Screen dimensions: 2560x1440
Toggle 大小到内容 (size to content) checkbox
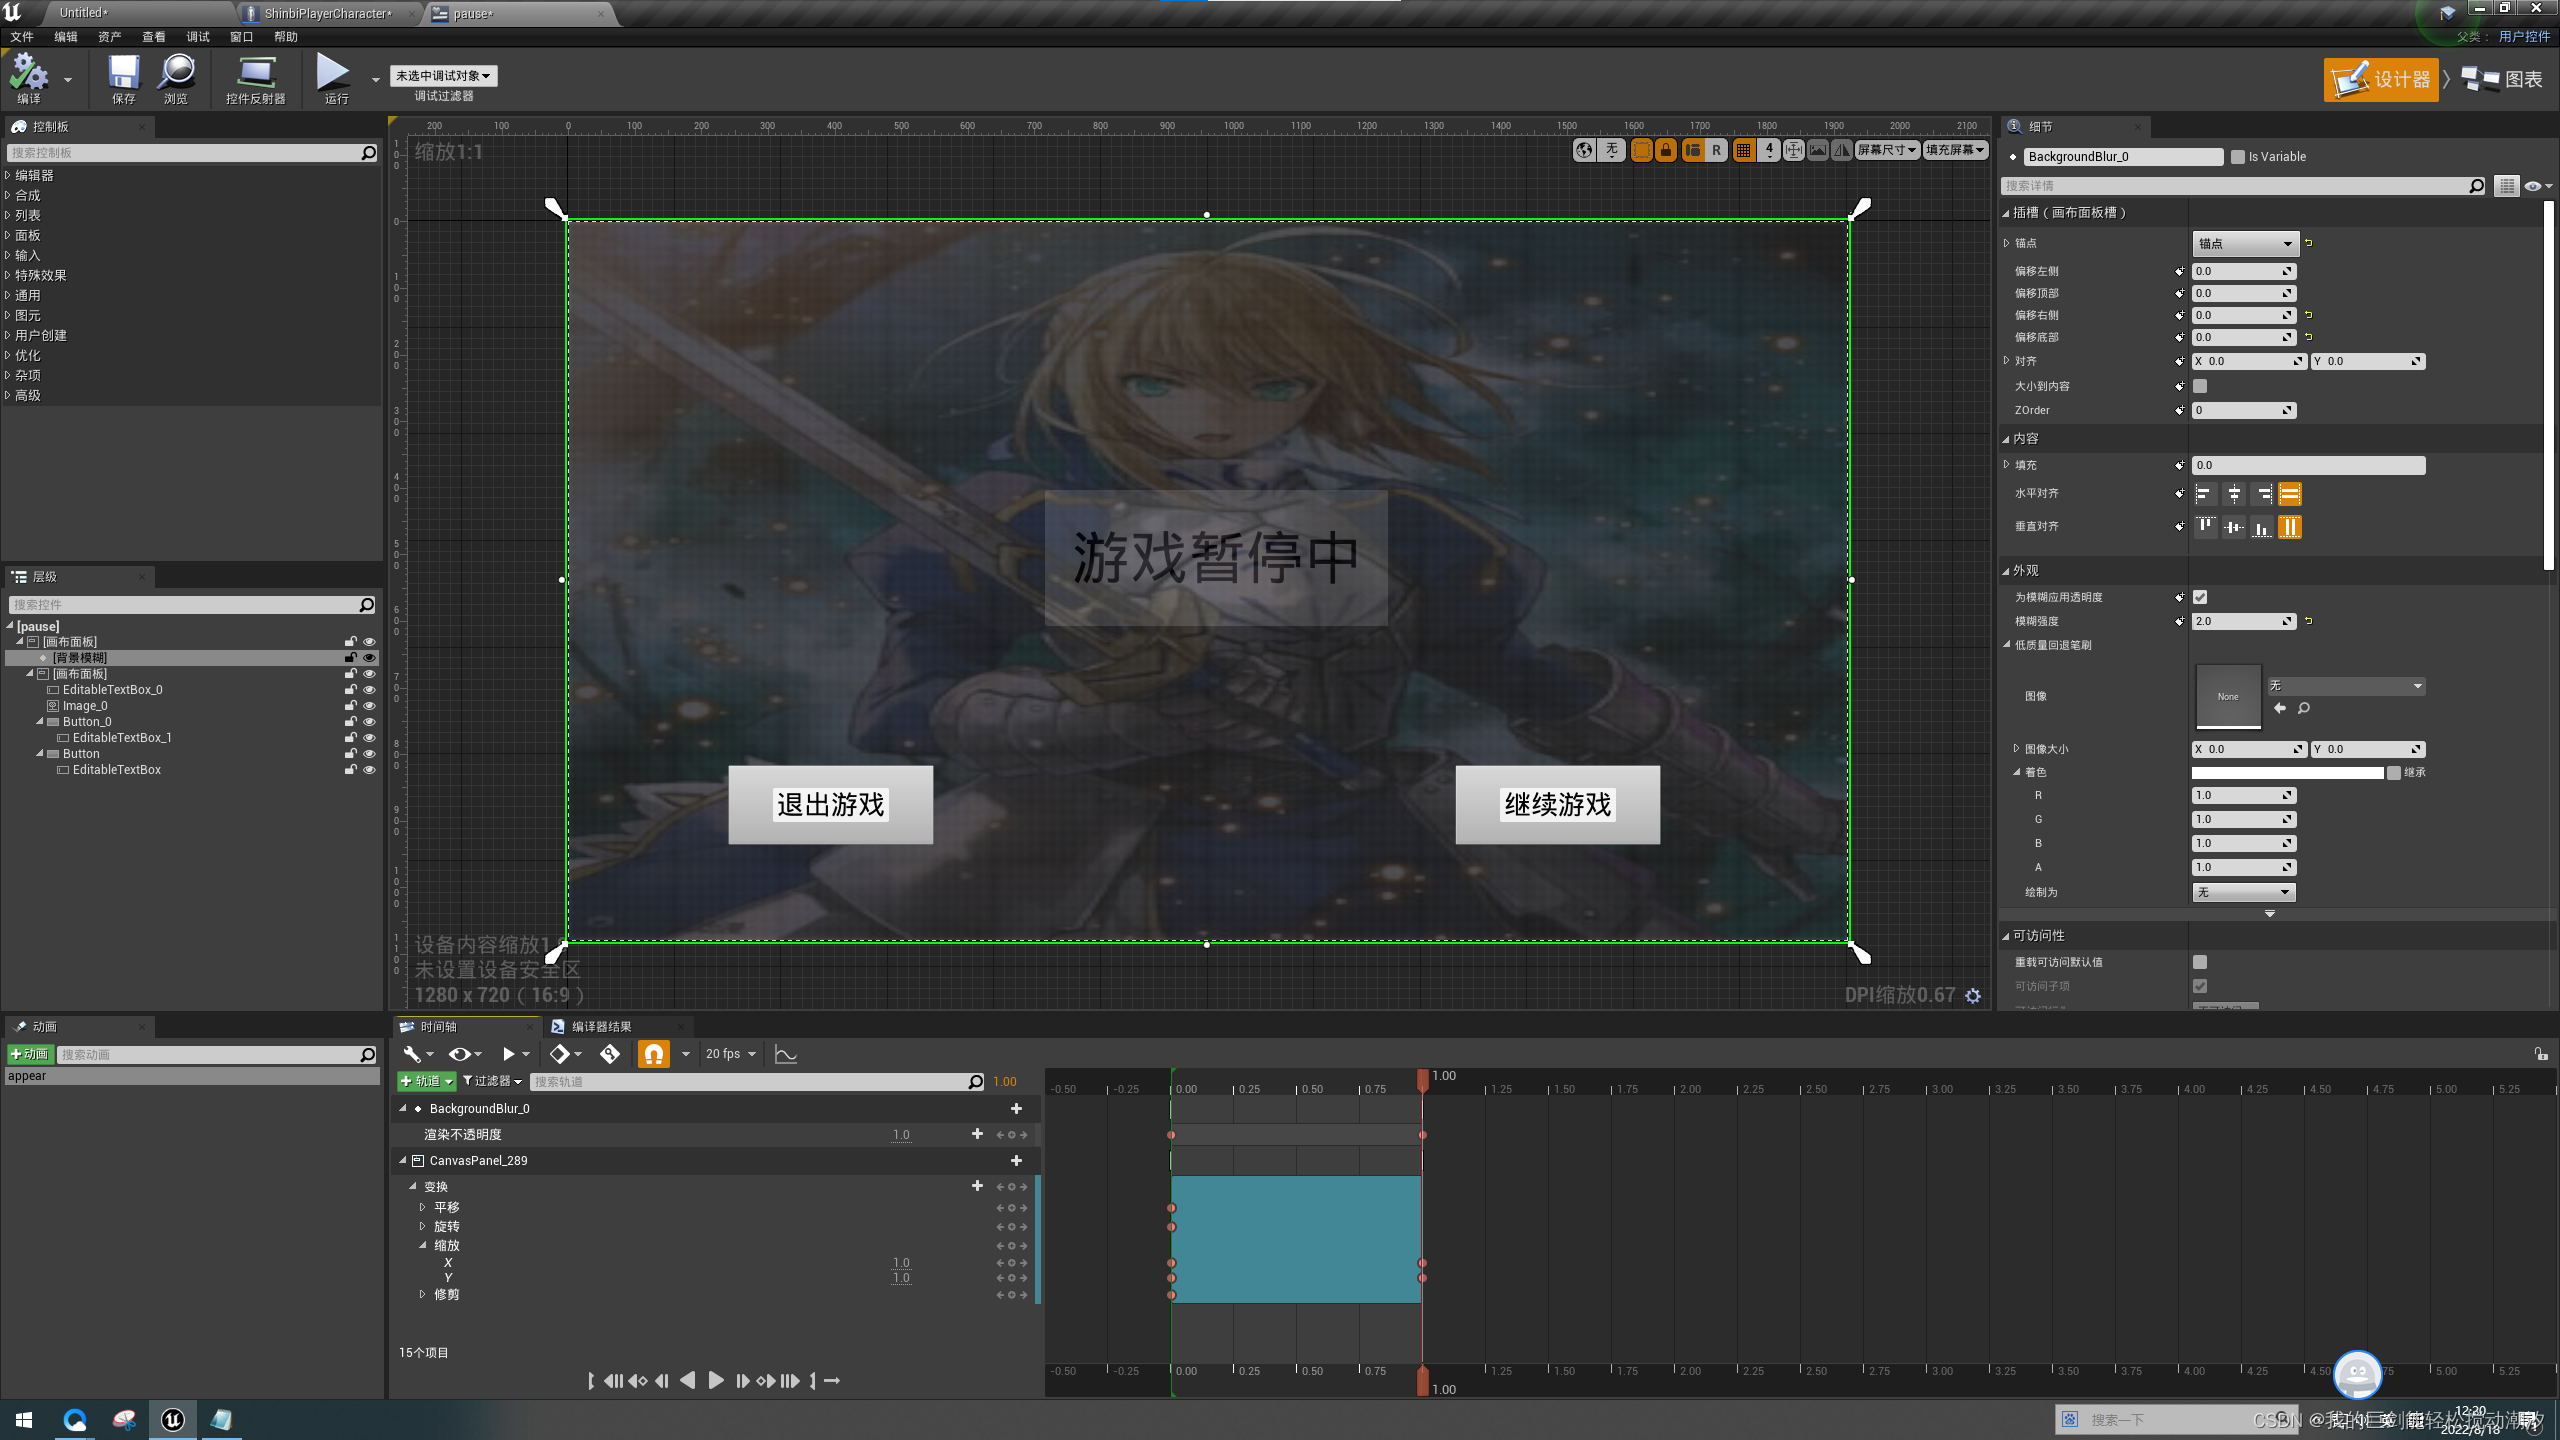[2200, 386]
